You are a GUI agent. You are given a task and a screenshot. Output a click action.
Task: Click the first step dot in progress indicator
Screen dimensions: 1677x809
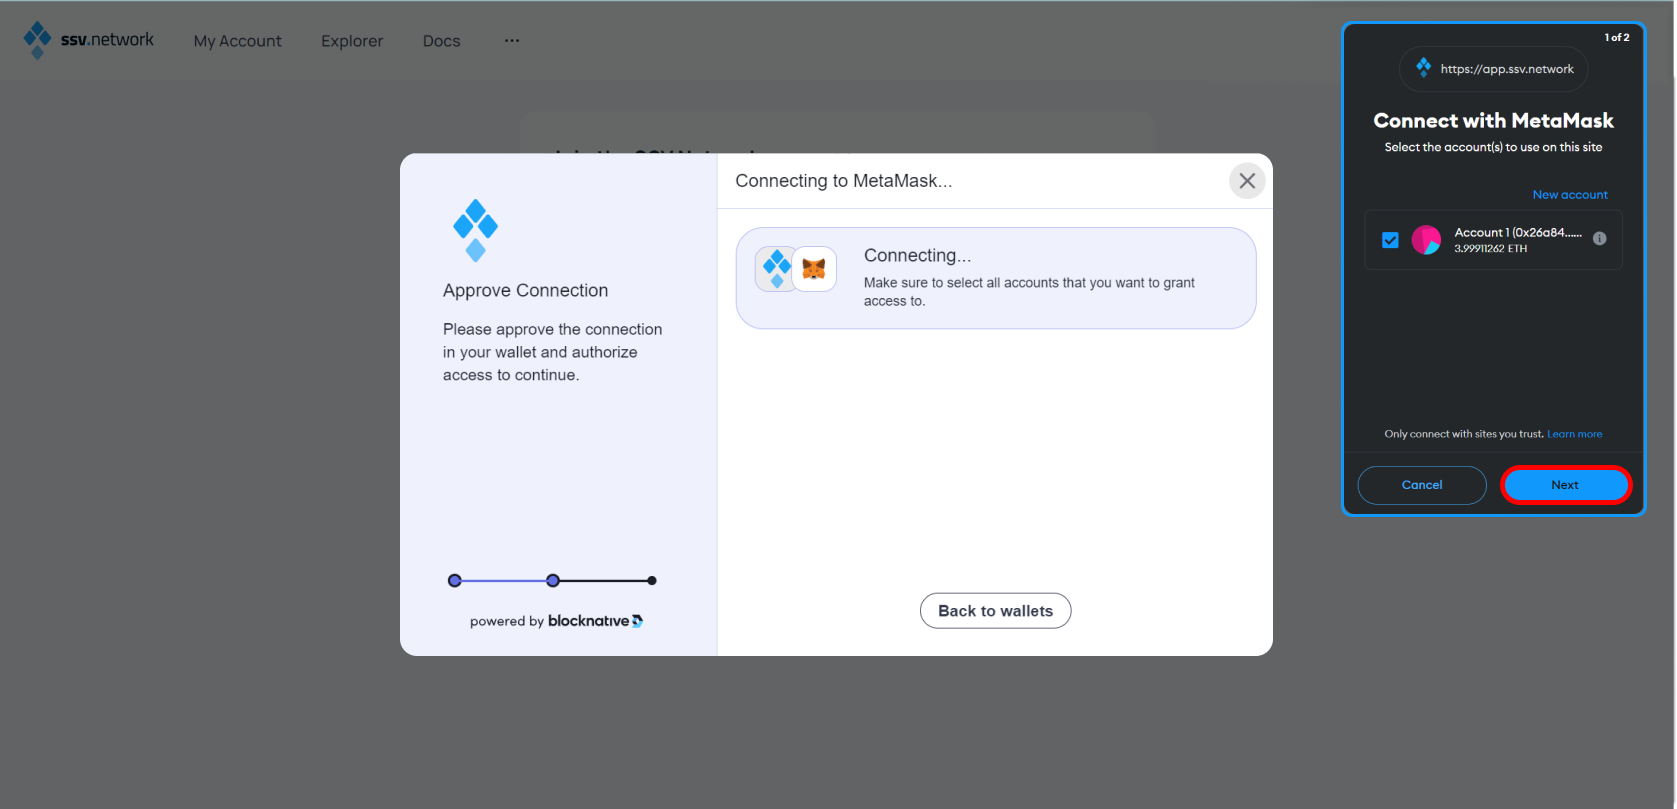point(455,581)
